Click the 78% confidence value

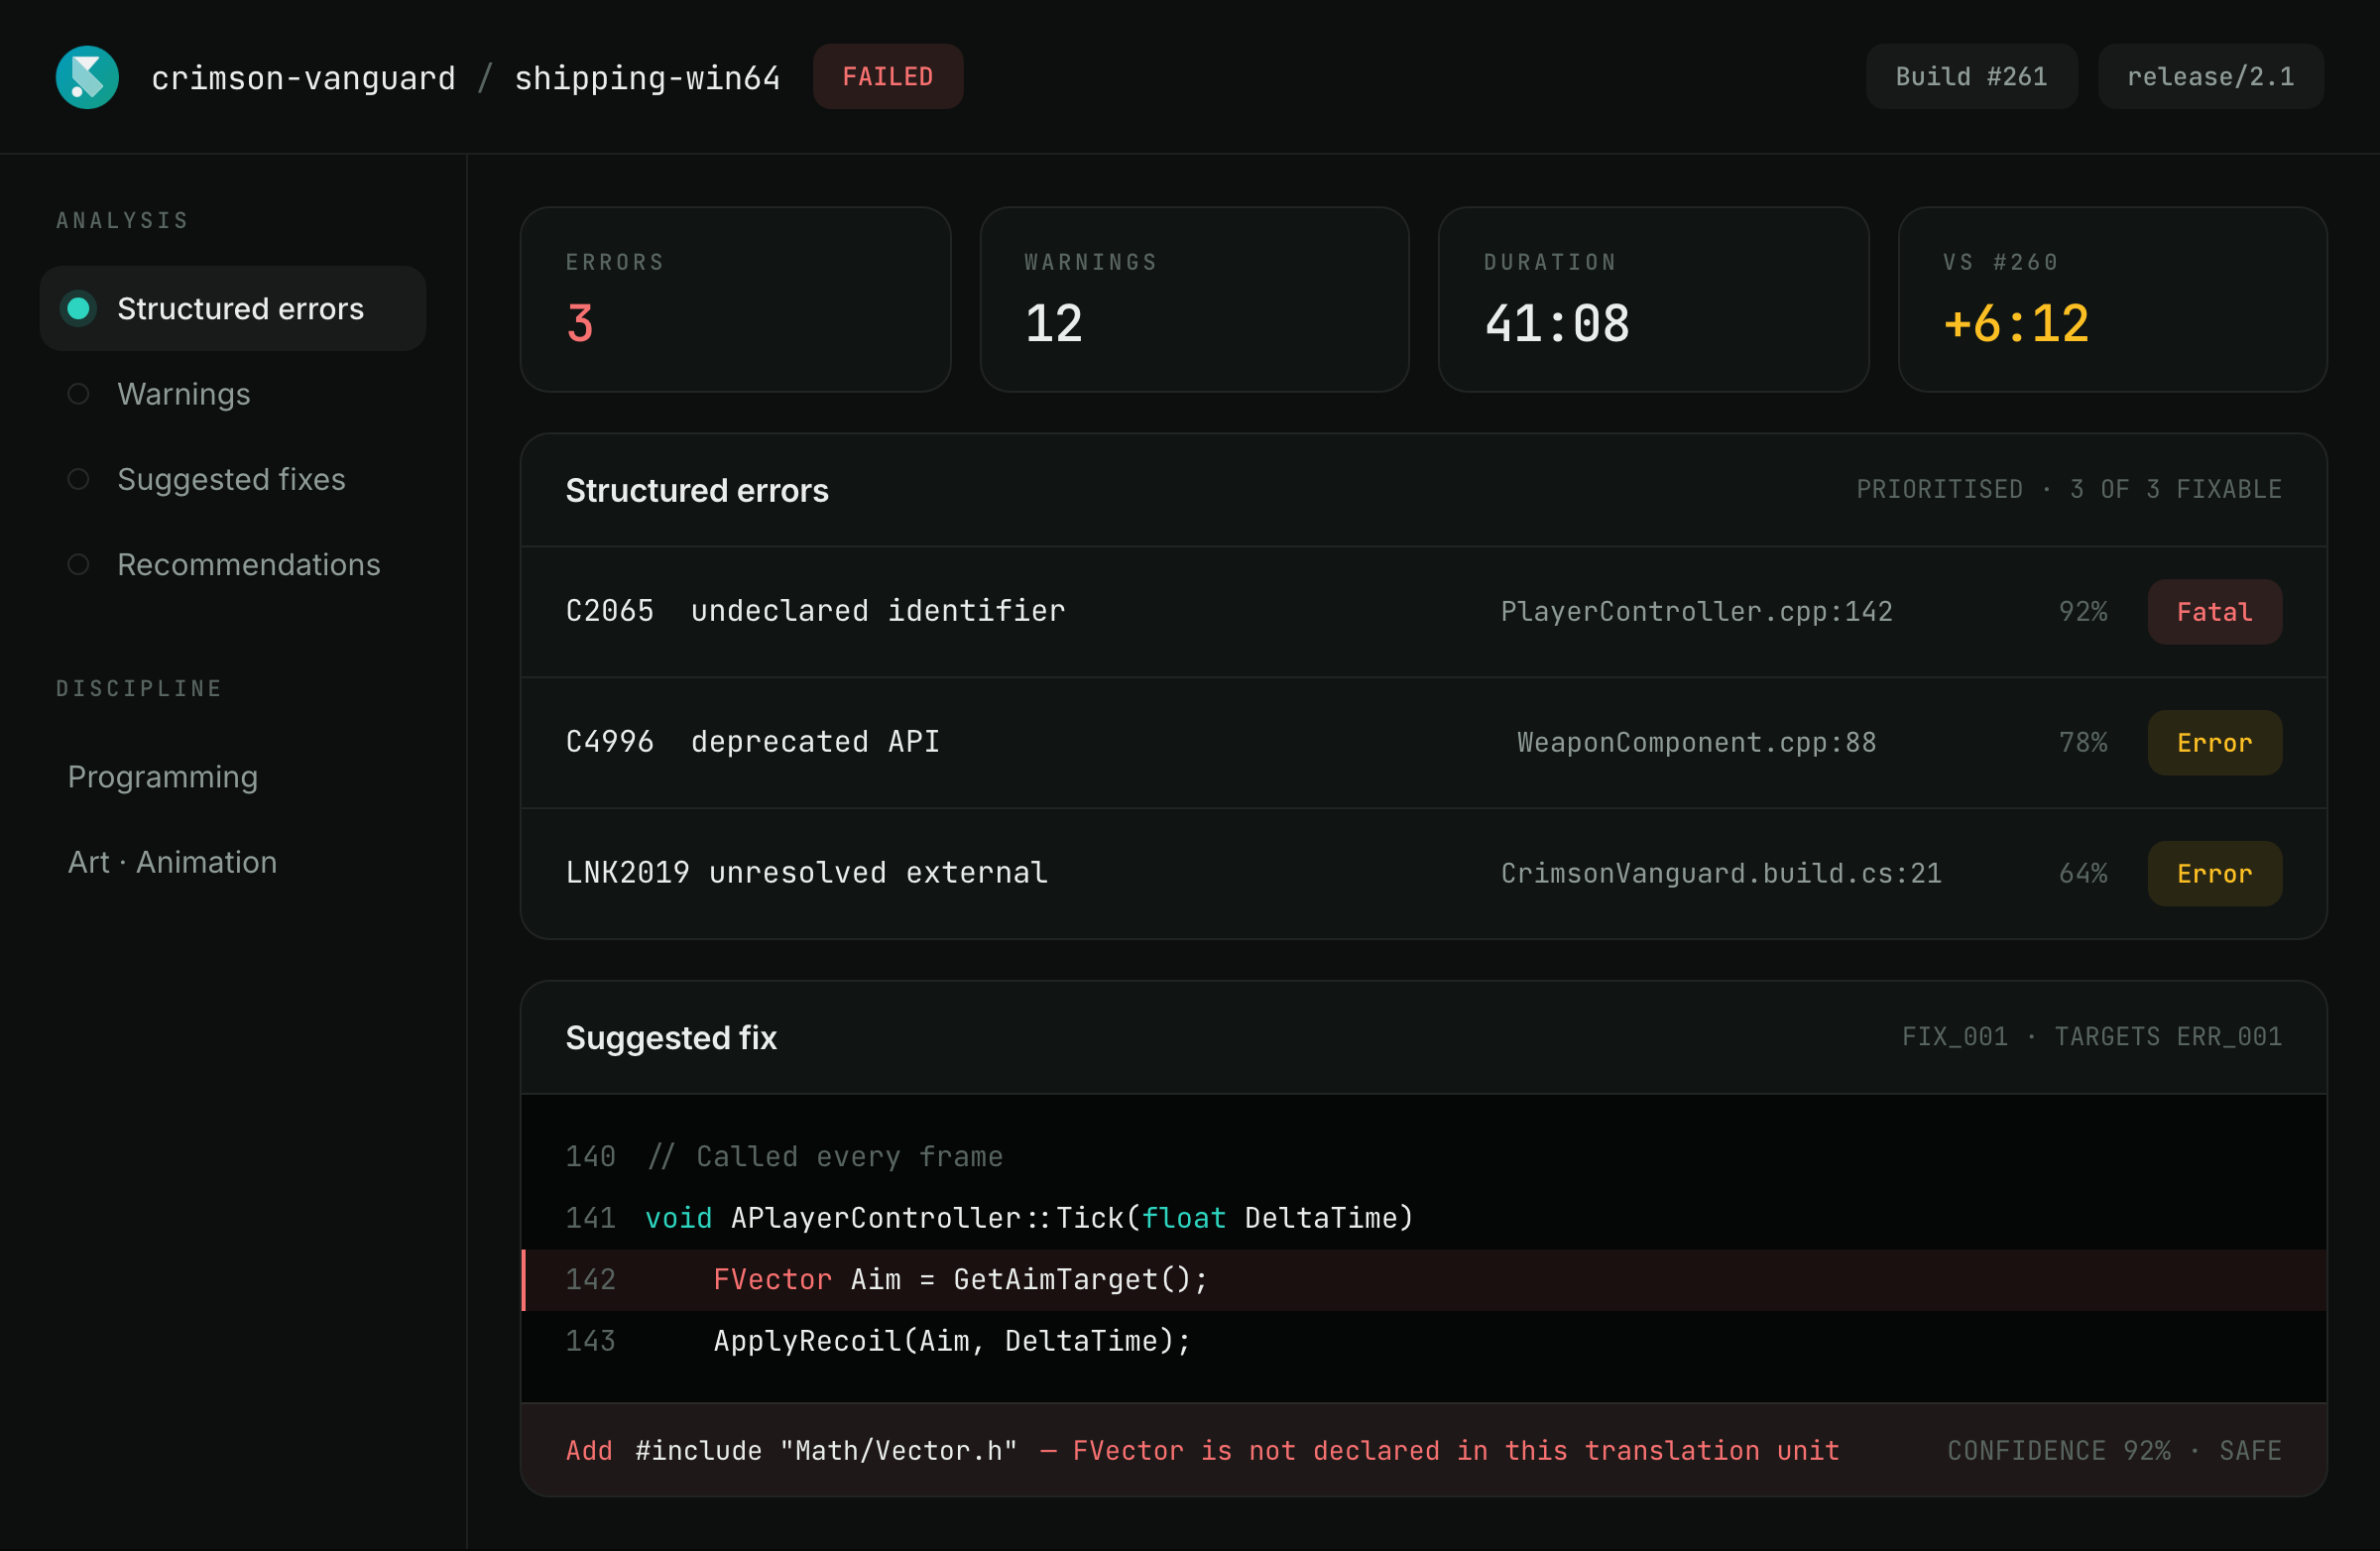click(2083, 743)
